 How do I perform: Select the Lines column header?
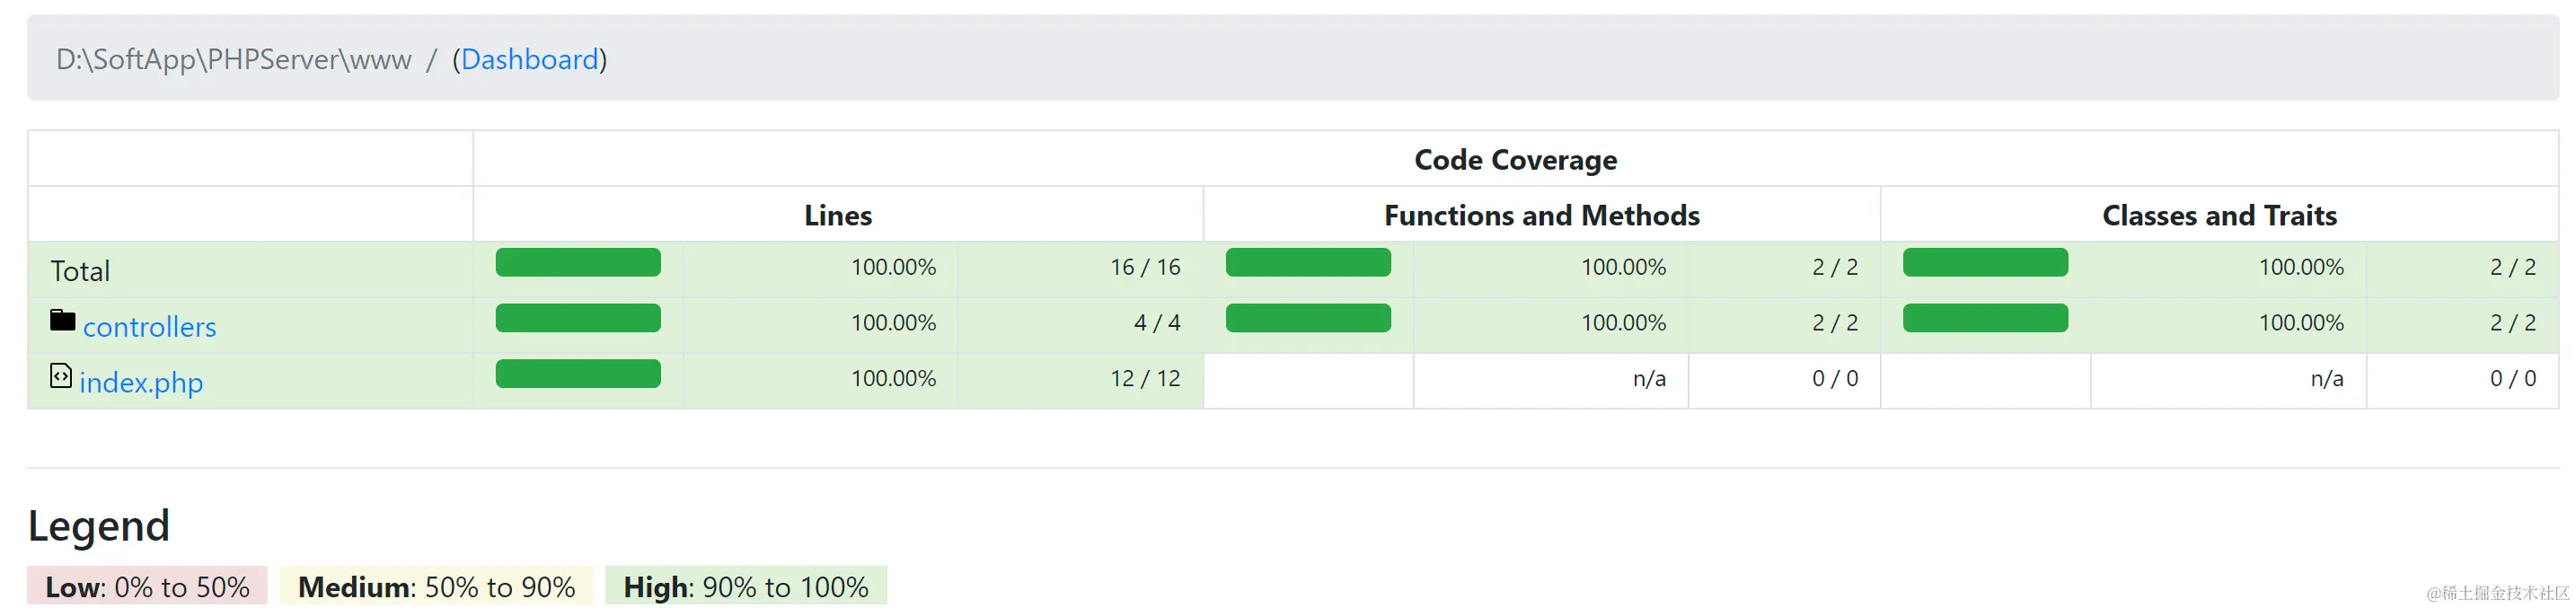(x=838, y=215)
